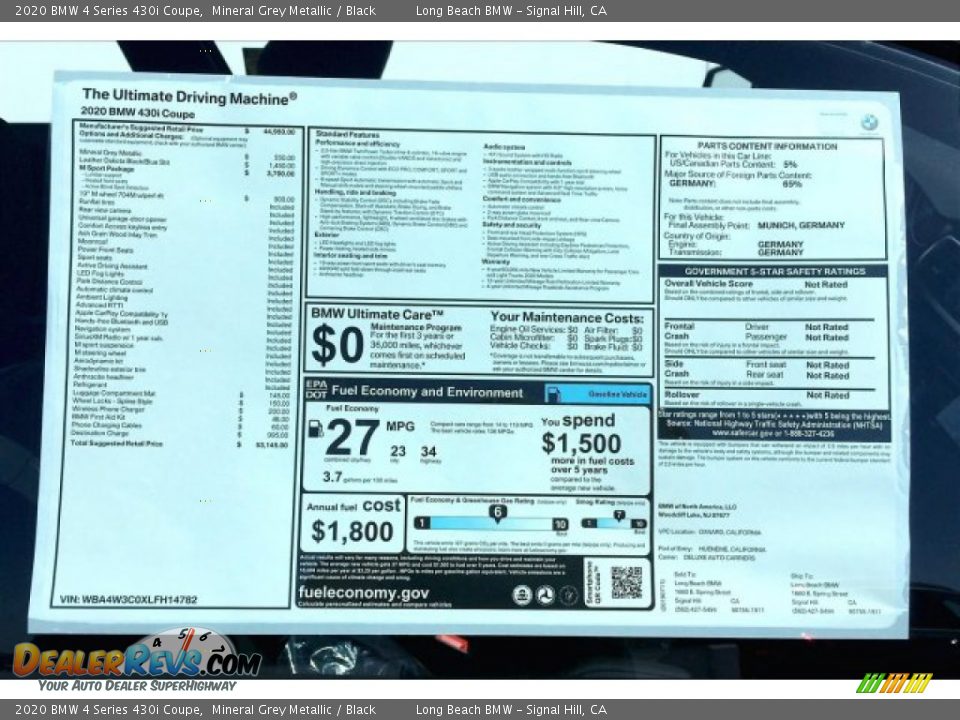This screenshot has width=960, height=720.
Task: Click the EPA DOT logo badge
Action: (x=317, y=389)
